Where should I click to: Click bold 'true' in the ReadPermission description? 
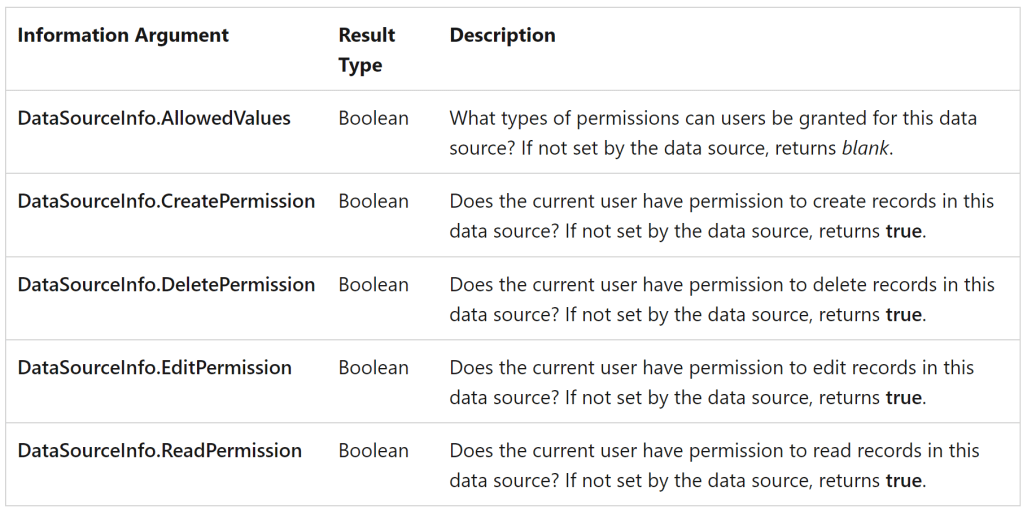coord(903,480)
